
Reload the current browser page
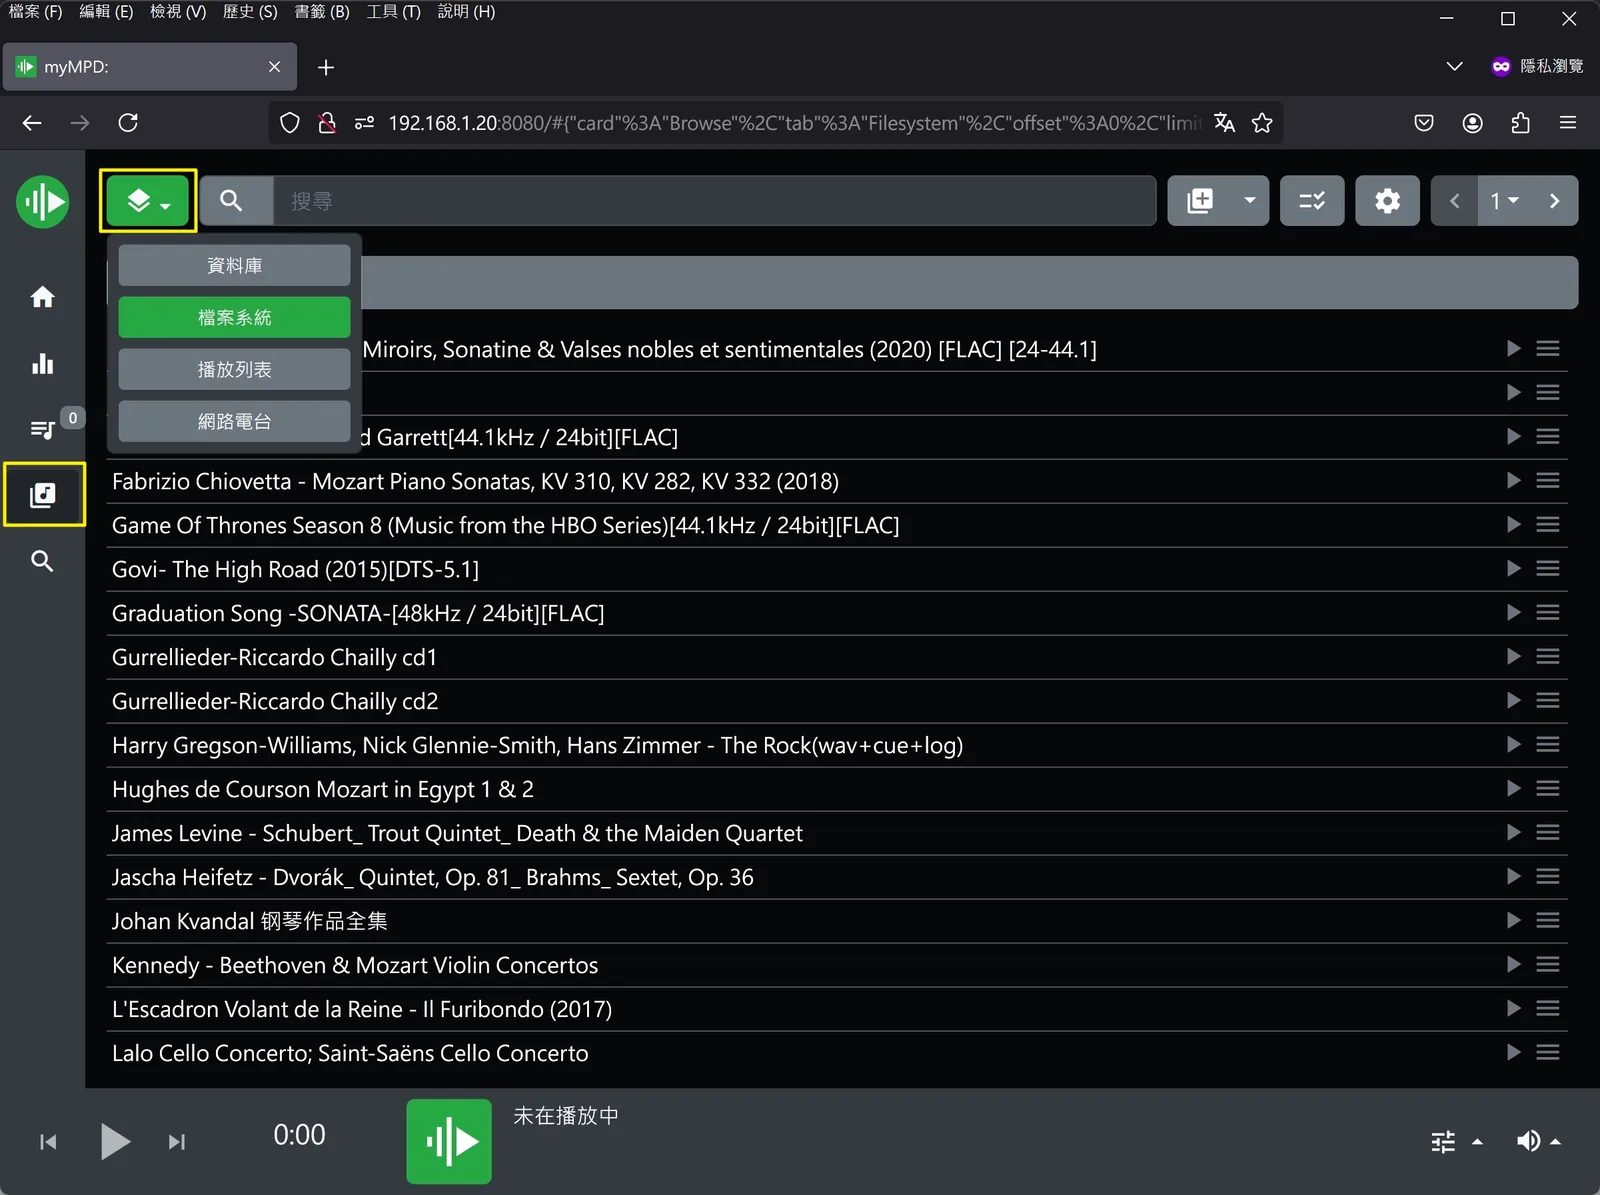pos(128,123)
